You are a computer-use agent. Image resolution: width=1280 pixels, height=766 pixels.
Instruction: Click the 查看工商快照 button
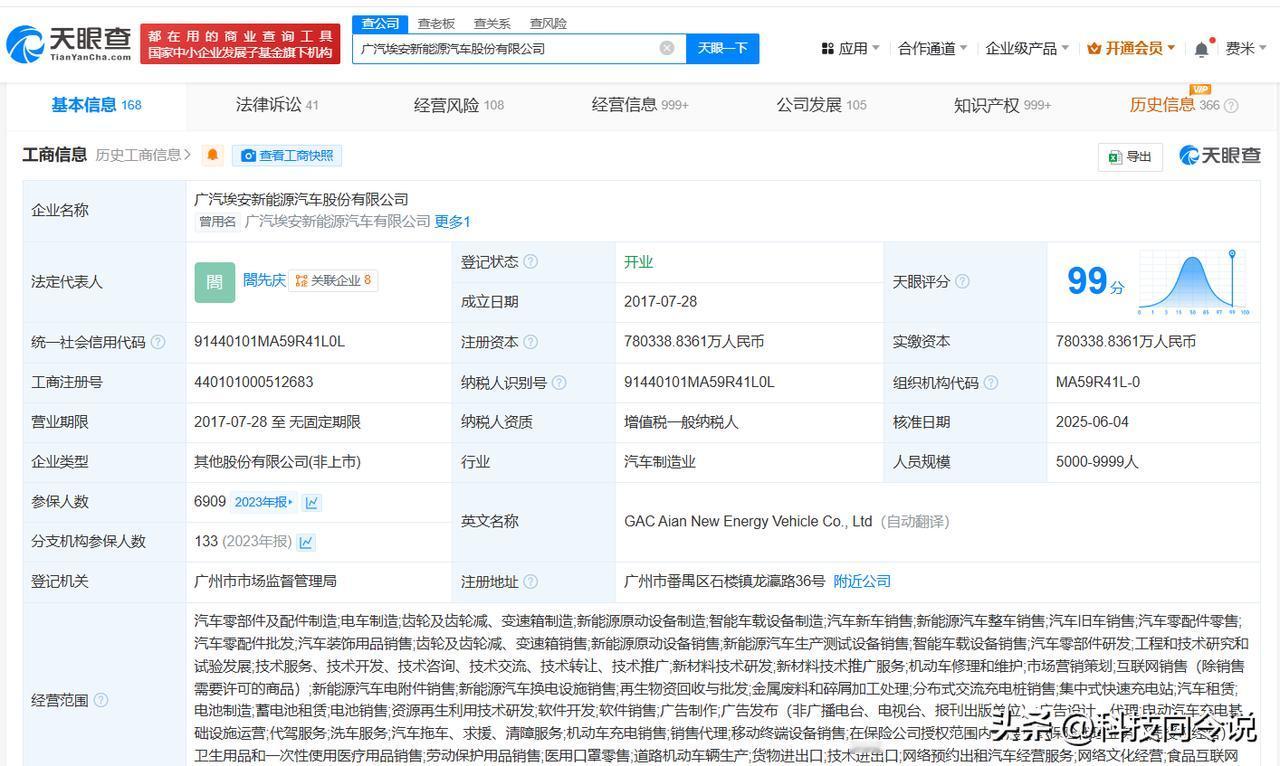click(x=287, y=155)
